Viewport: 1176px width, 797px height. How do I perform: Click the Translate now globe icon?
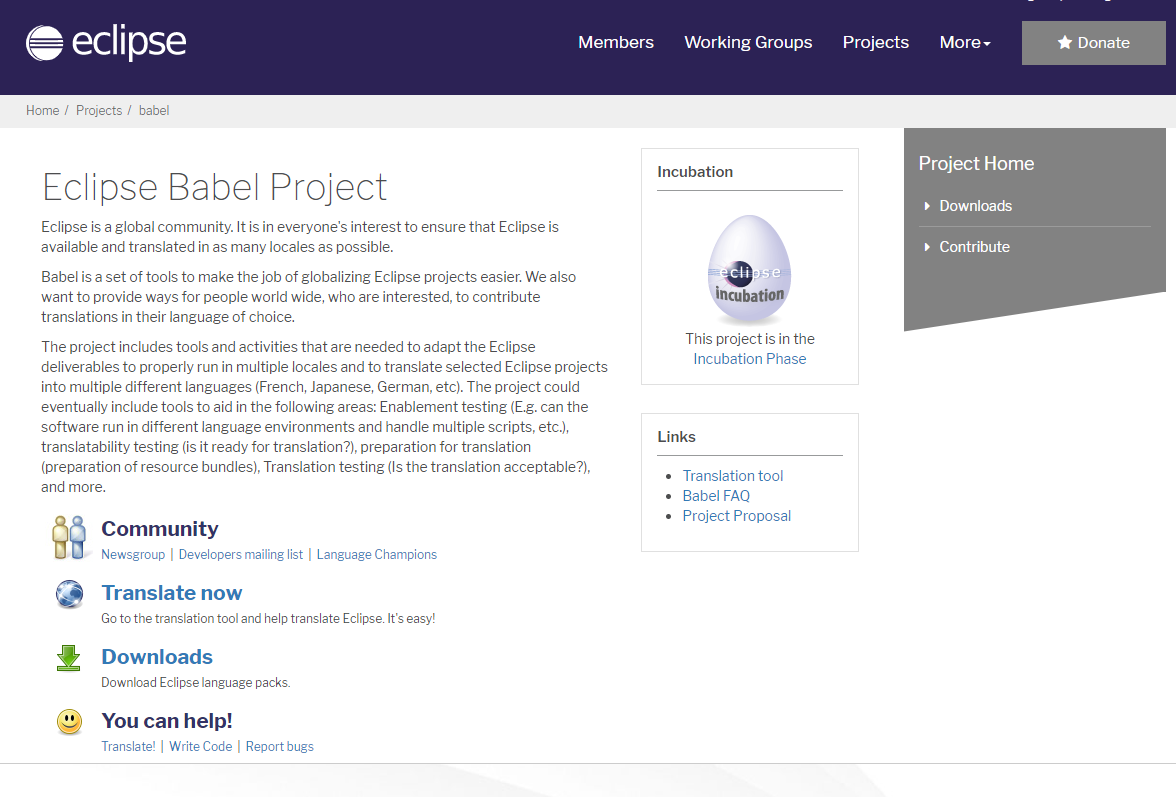pyautogui.click(x=69, y=594)
